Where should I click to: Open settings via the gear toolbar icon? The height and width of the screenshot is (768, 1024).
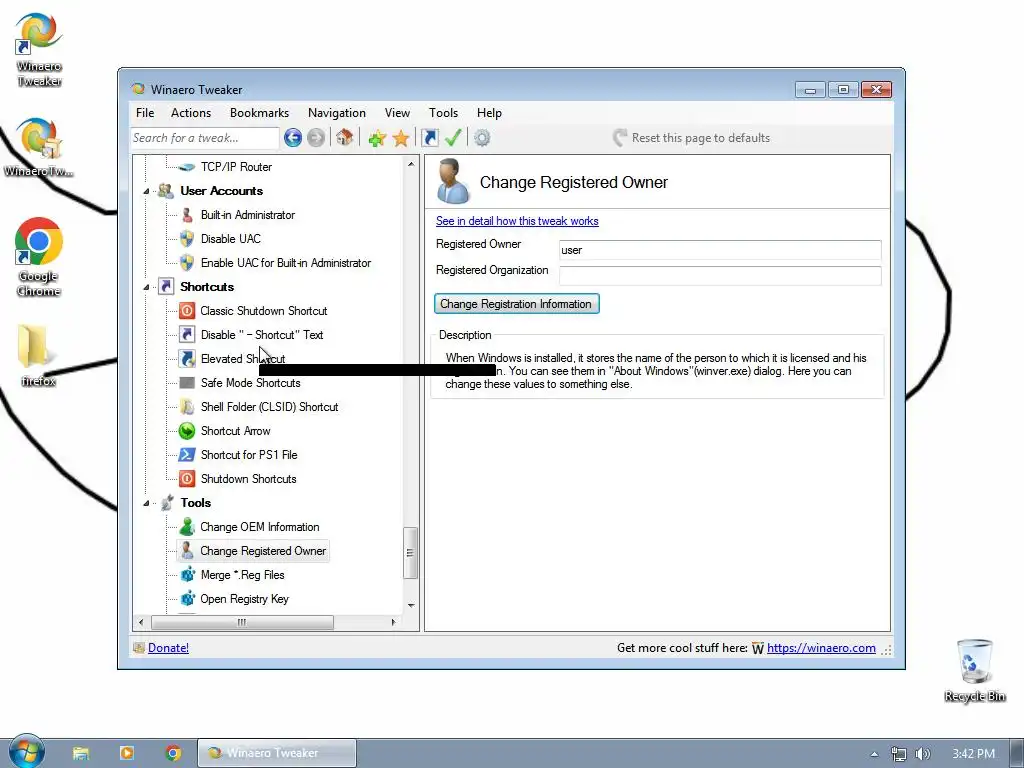[x=482, y=138]
